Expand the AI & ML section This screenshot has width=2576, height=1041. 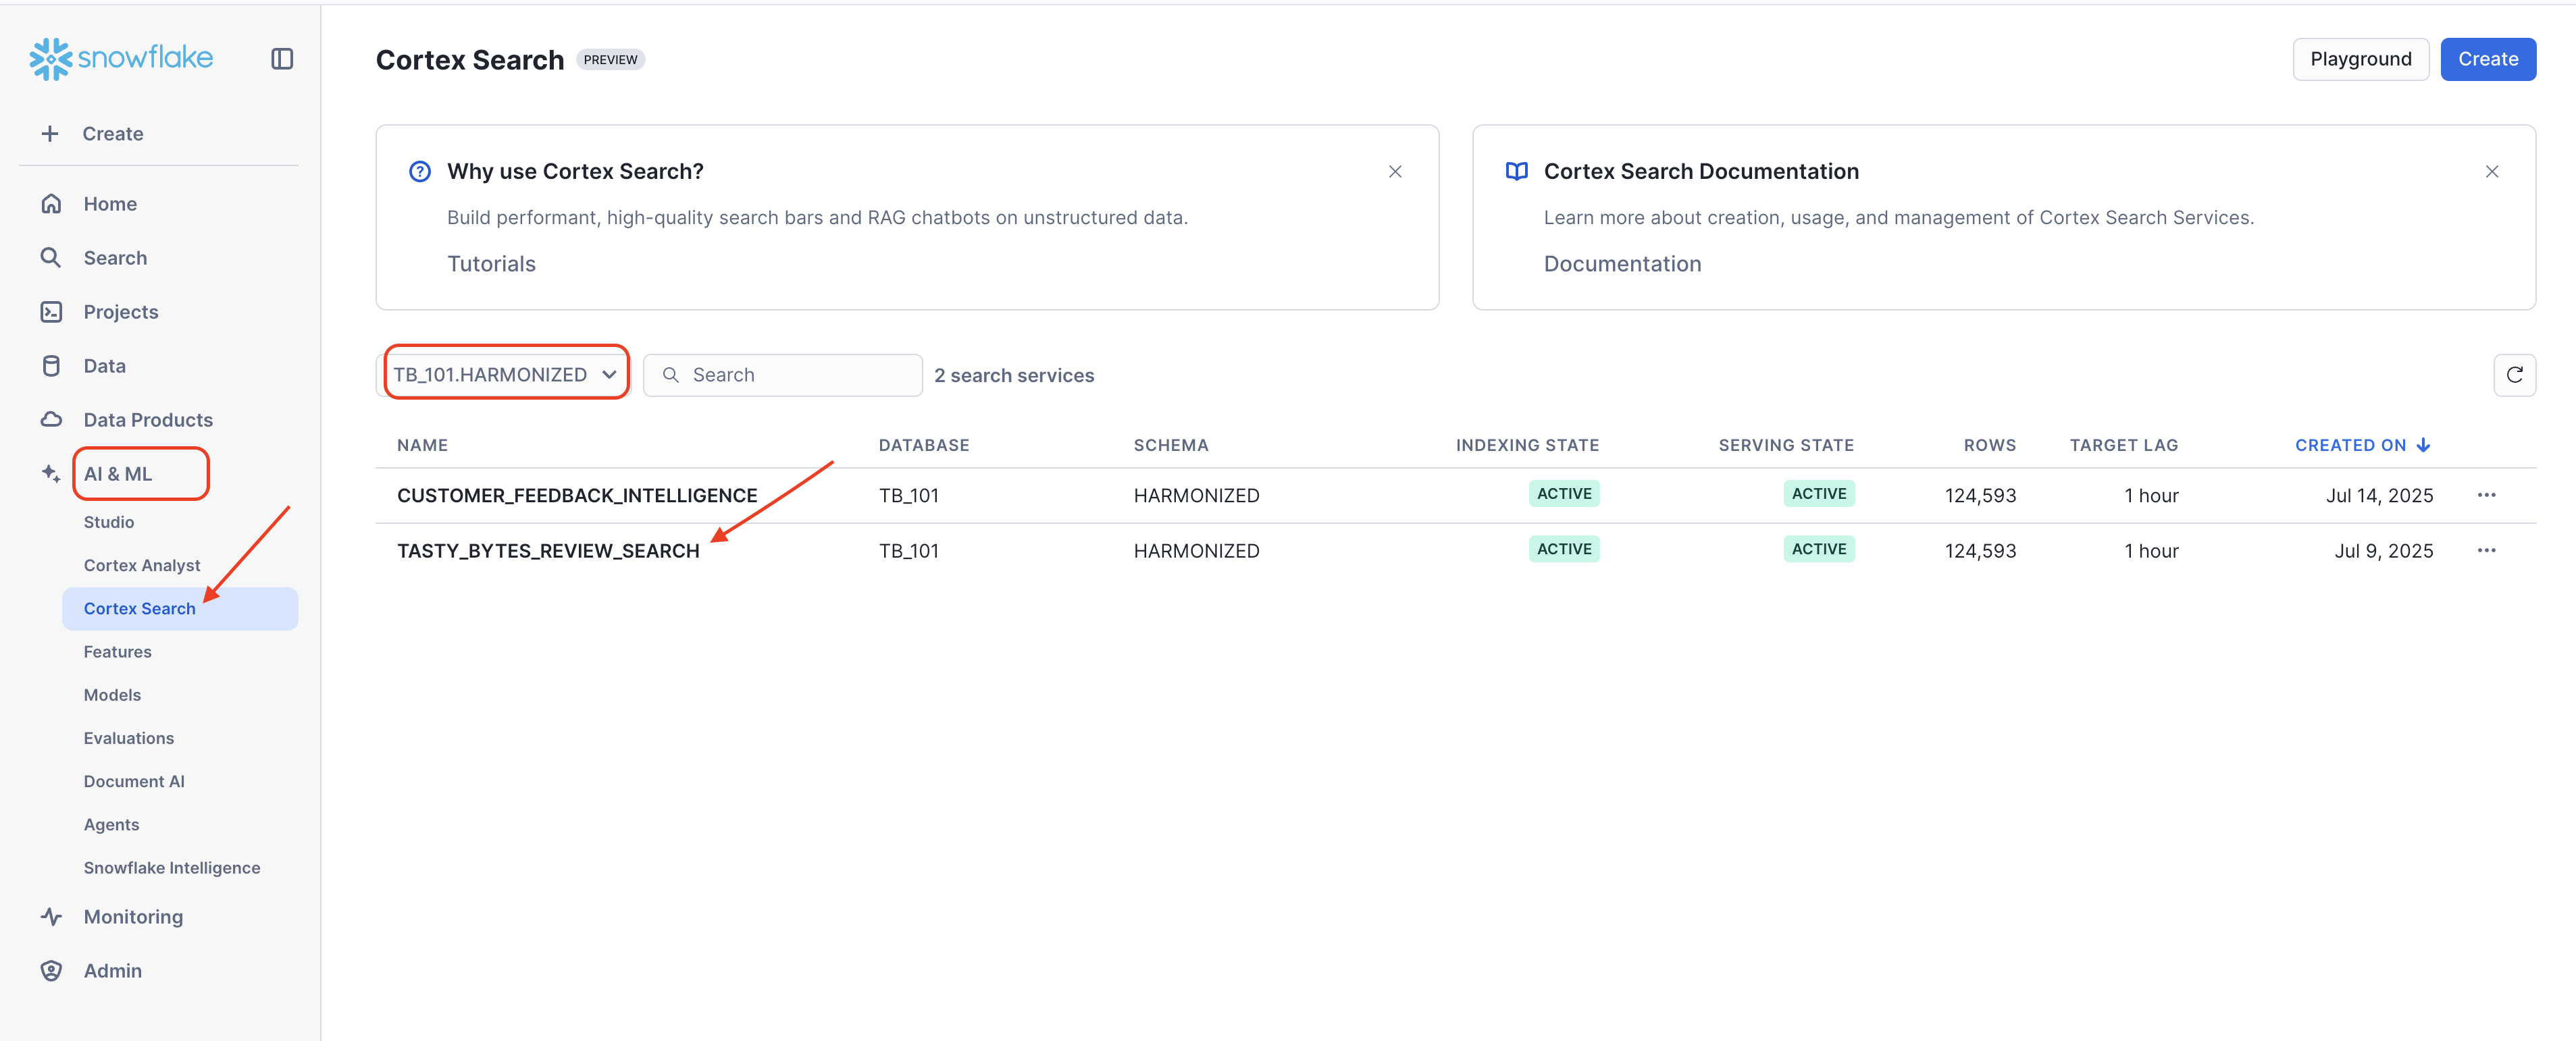(120, 473)
